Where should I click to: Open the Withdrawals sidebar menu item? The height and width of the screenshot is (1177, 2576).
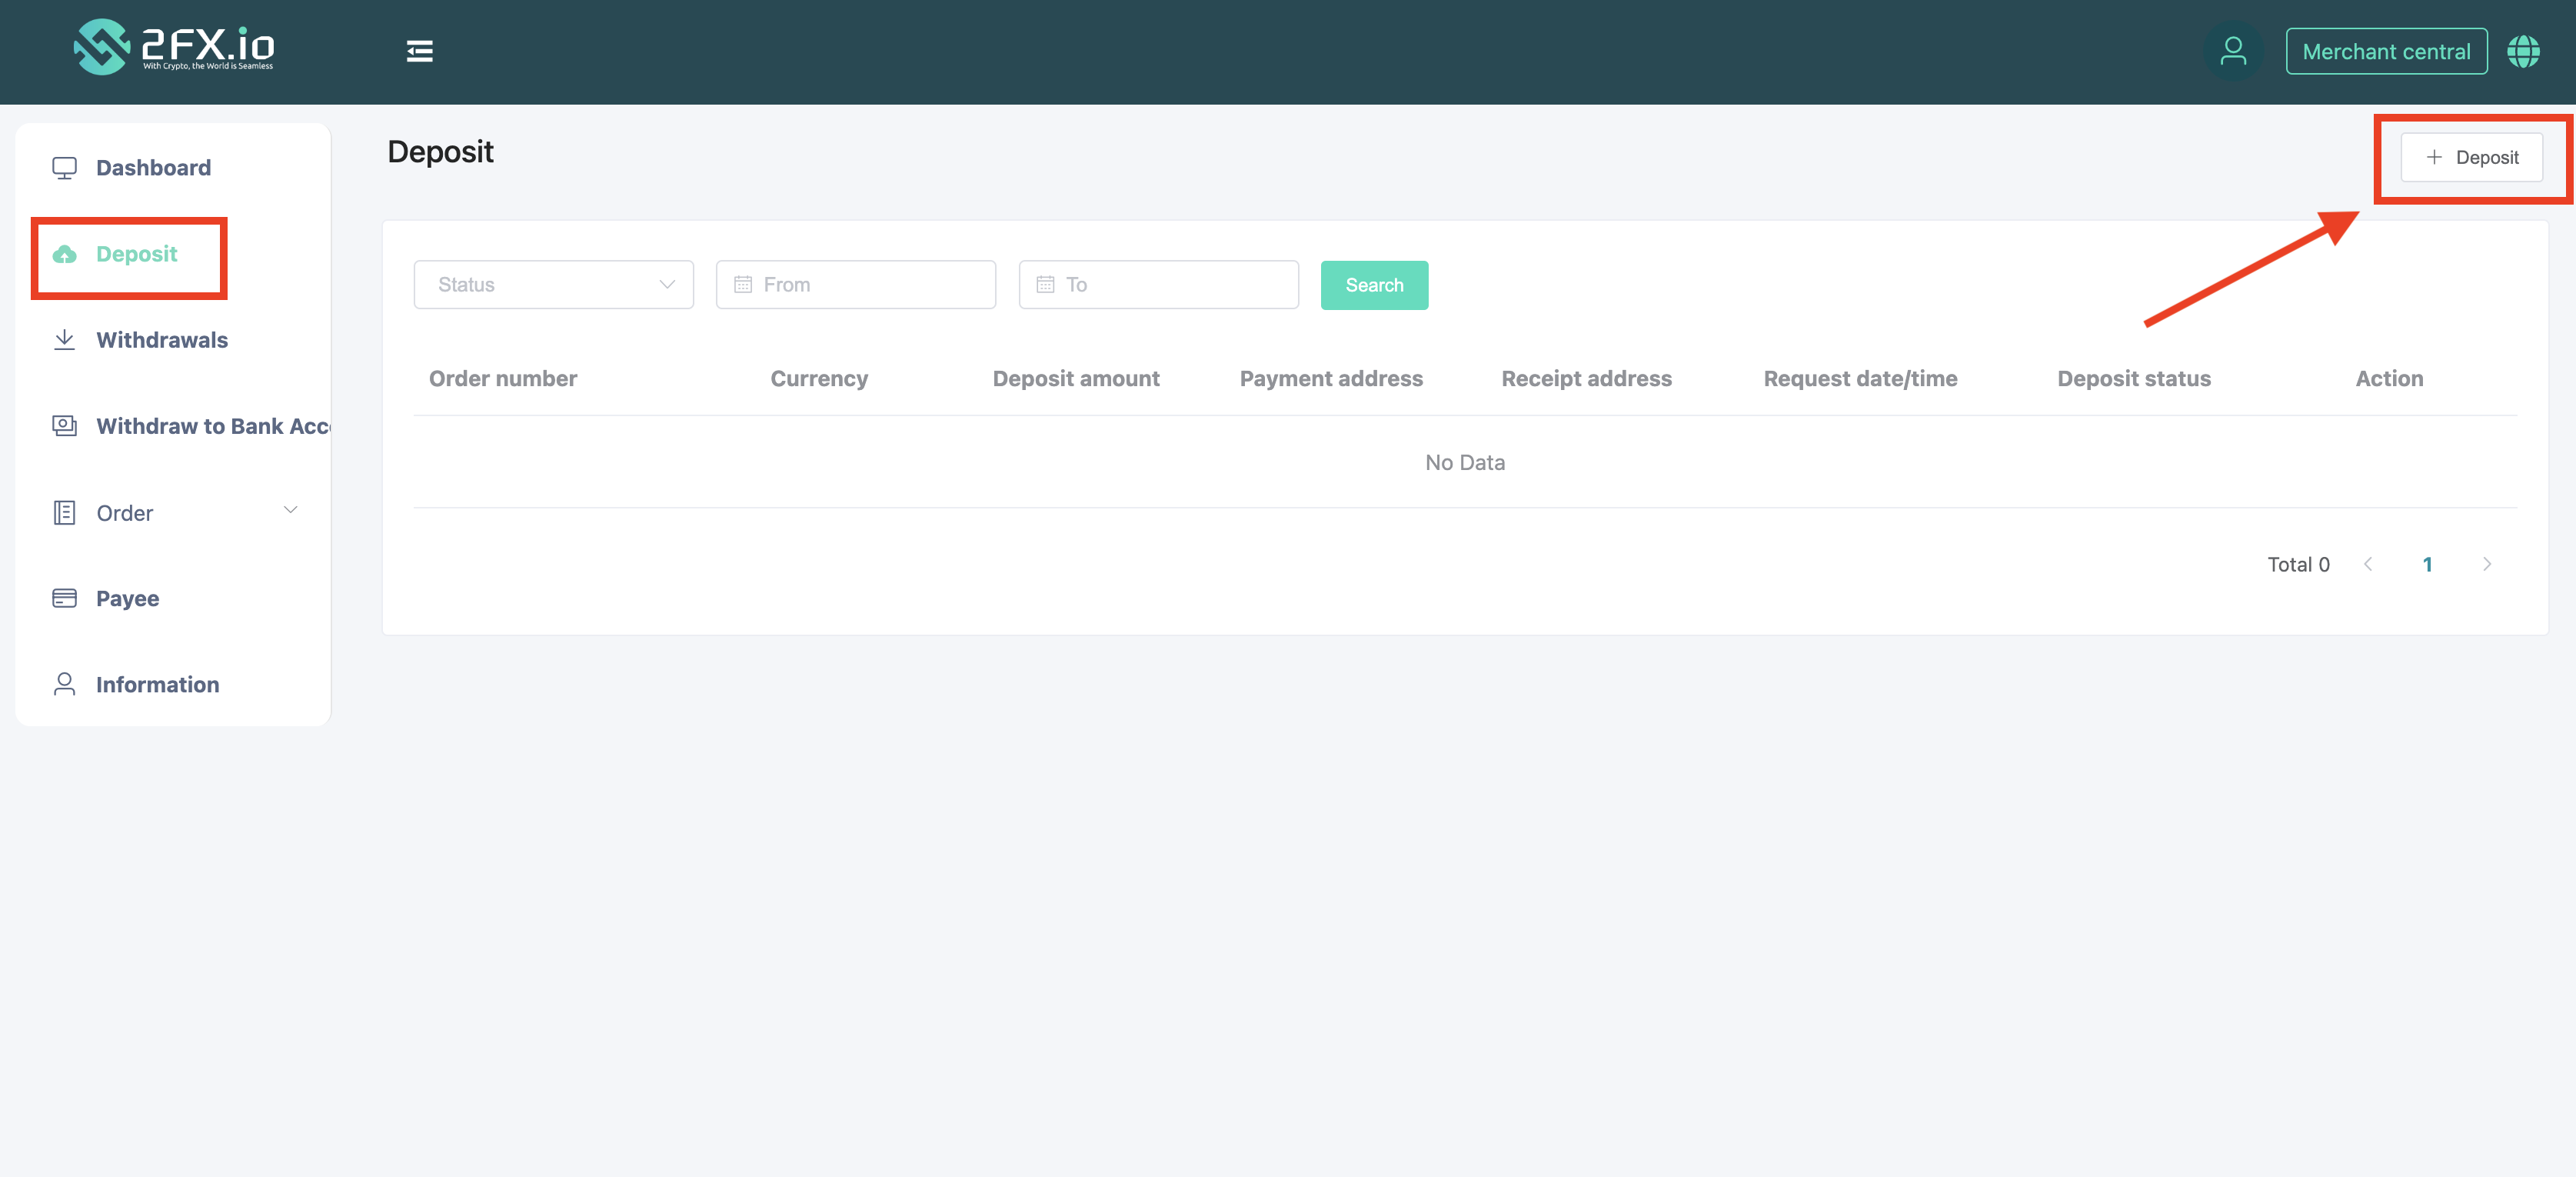pyautogui.click(x=162, y=340)
